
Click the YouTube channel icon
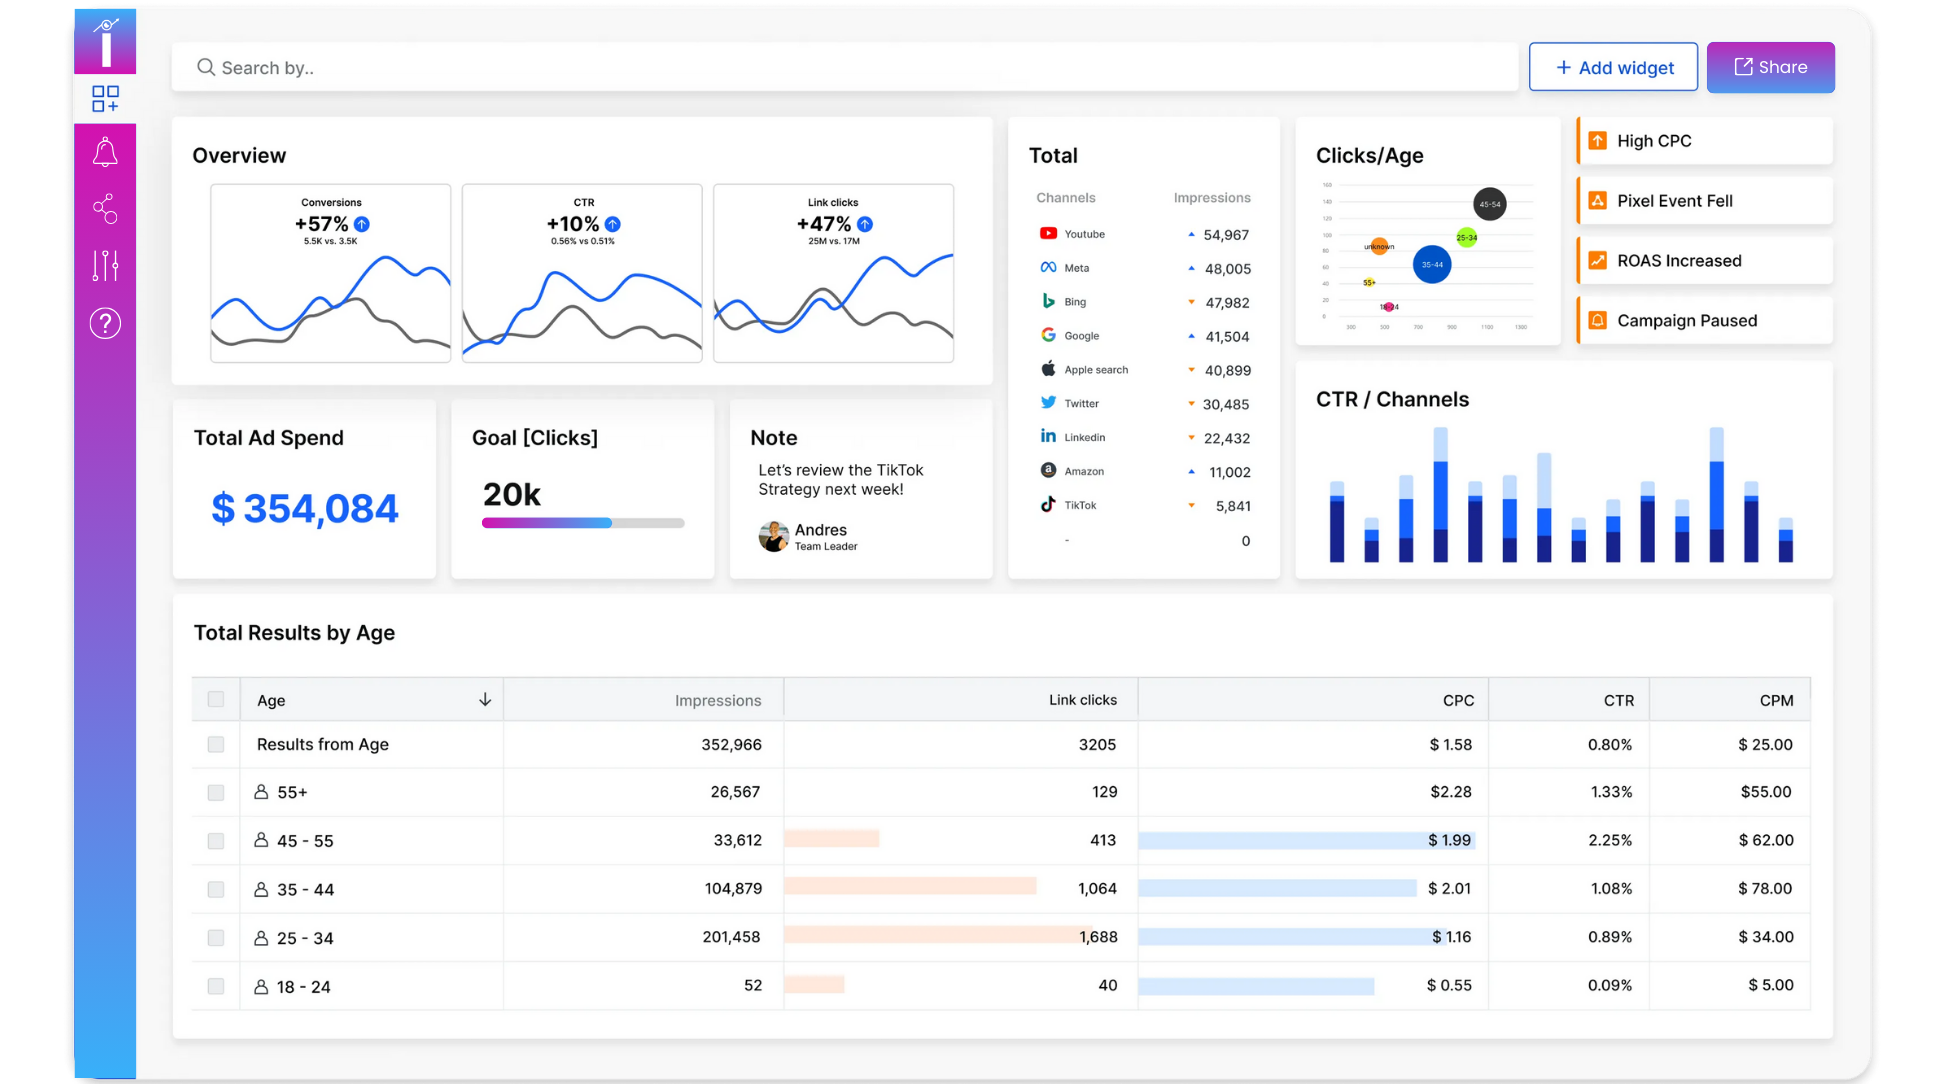pos(1048,234)
